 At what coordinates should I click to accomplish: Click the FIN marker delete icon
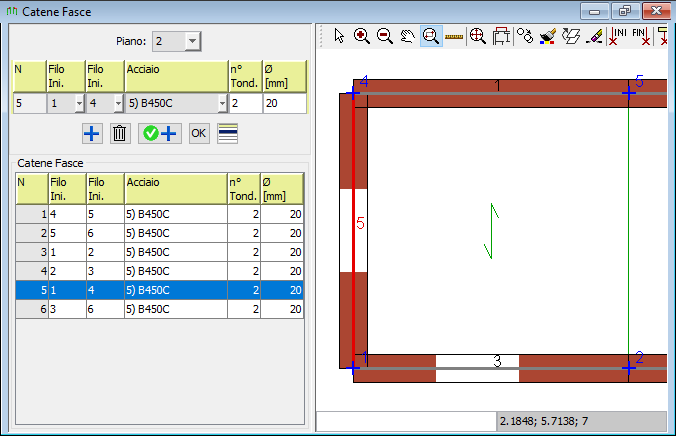643,36
